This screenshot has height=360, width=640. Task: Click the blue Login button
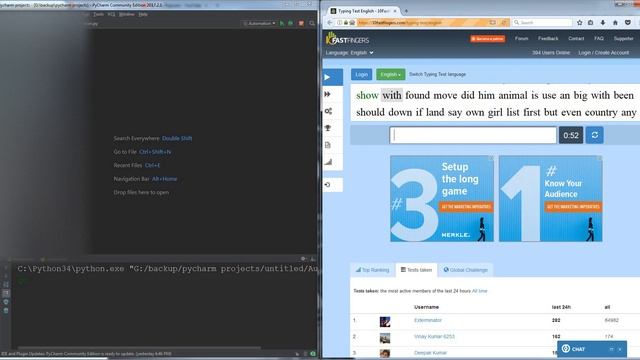361,74
